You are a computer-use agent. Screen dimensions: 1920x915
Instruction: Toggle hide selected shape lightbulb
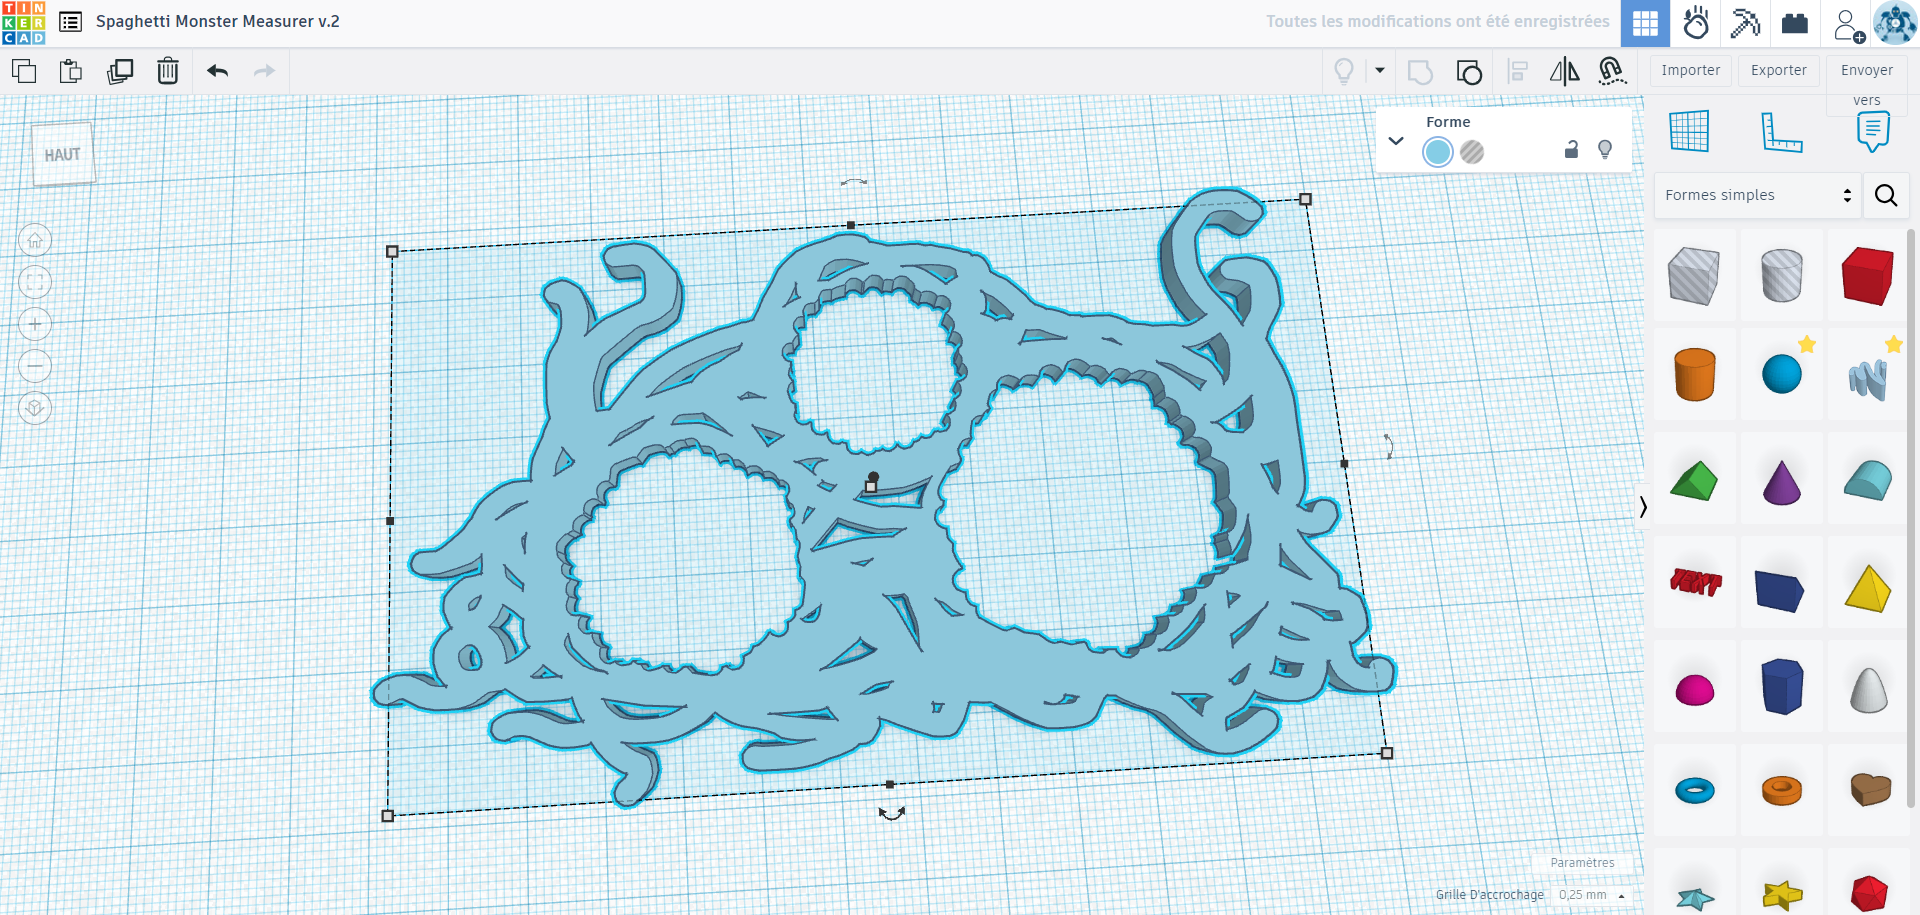(1605, 149)
